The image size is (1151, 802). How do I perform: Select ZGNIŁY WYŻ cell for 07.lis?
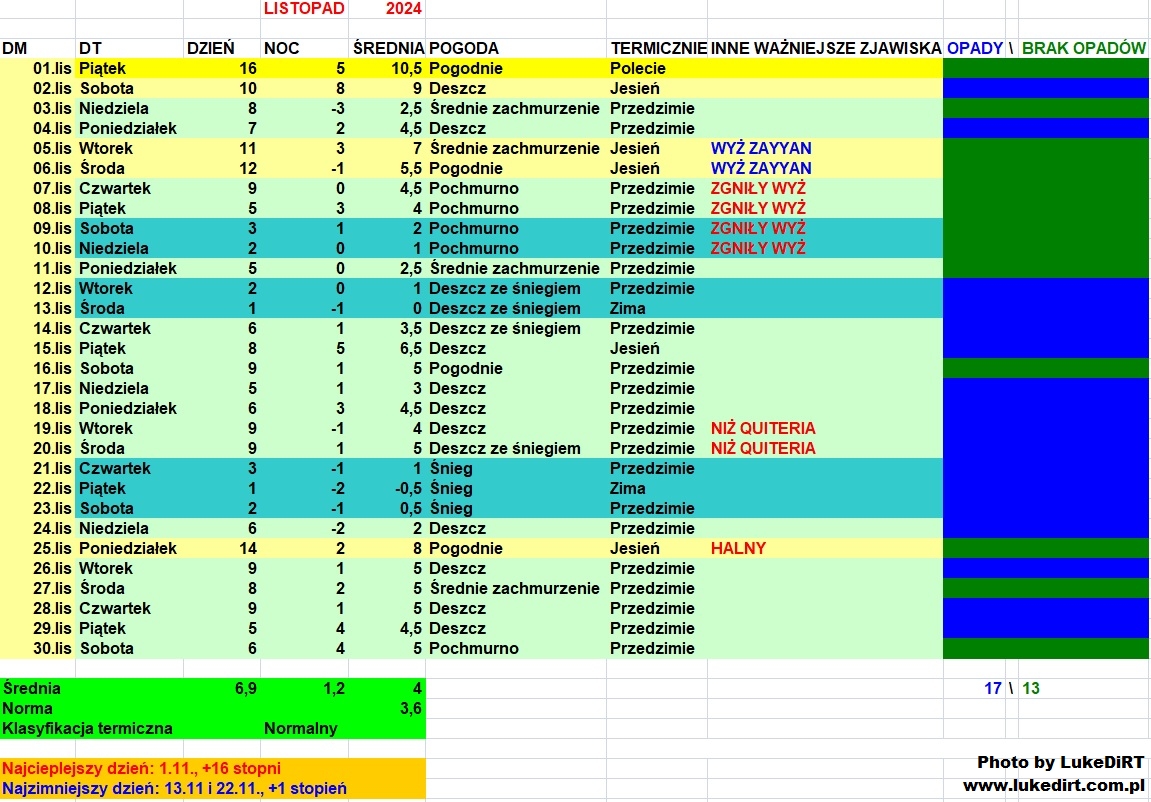click(758, 188)
